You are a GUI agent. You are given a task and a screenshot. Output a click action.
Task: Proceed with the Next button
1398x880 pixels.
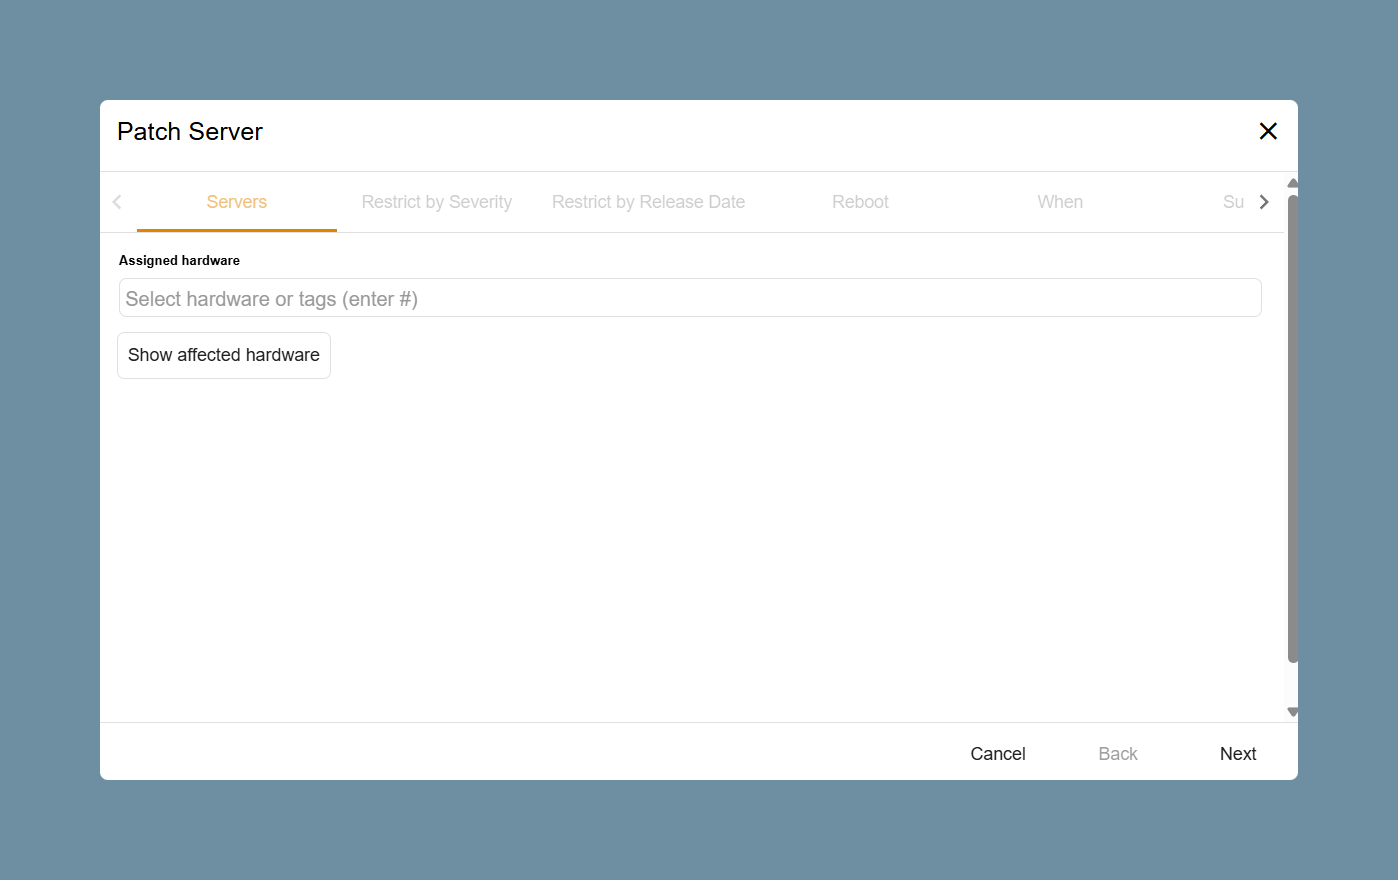1238,754
